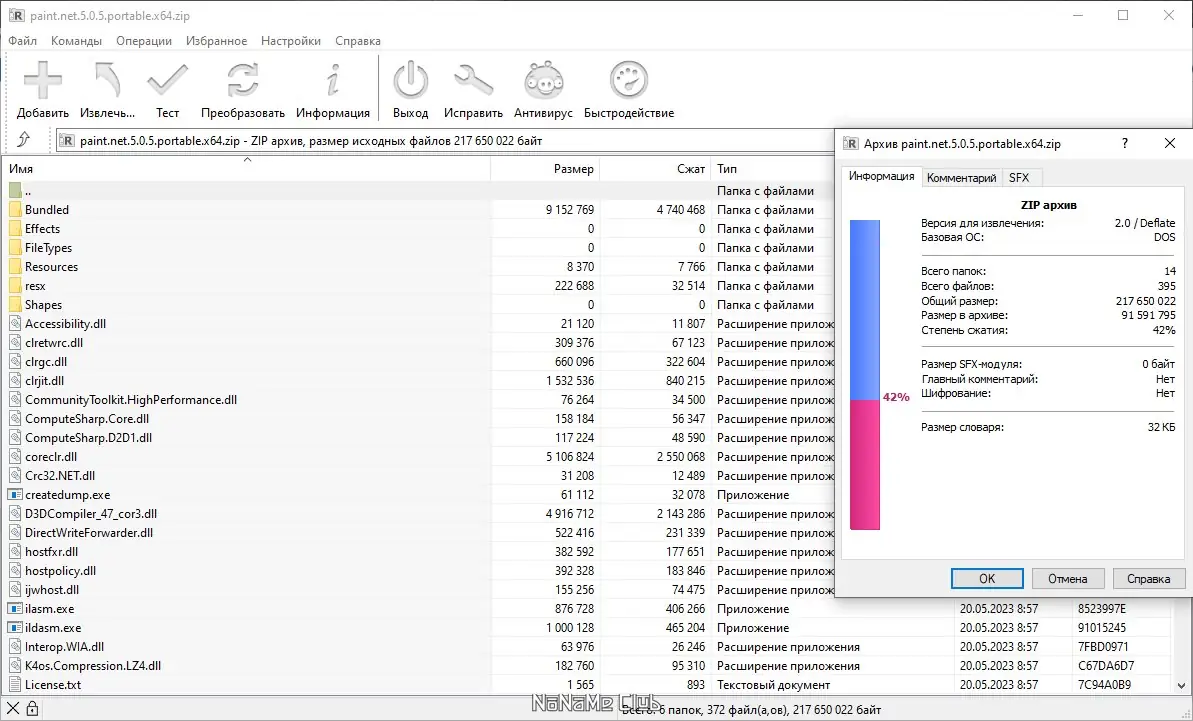Screen dimensions: 1193x721
Task: Select the Crc32.NET.dll file
Action: (x=60, y=476)
